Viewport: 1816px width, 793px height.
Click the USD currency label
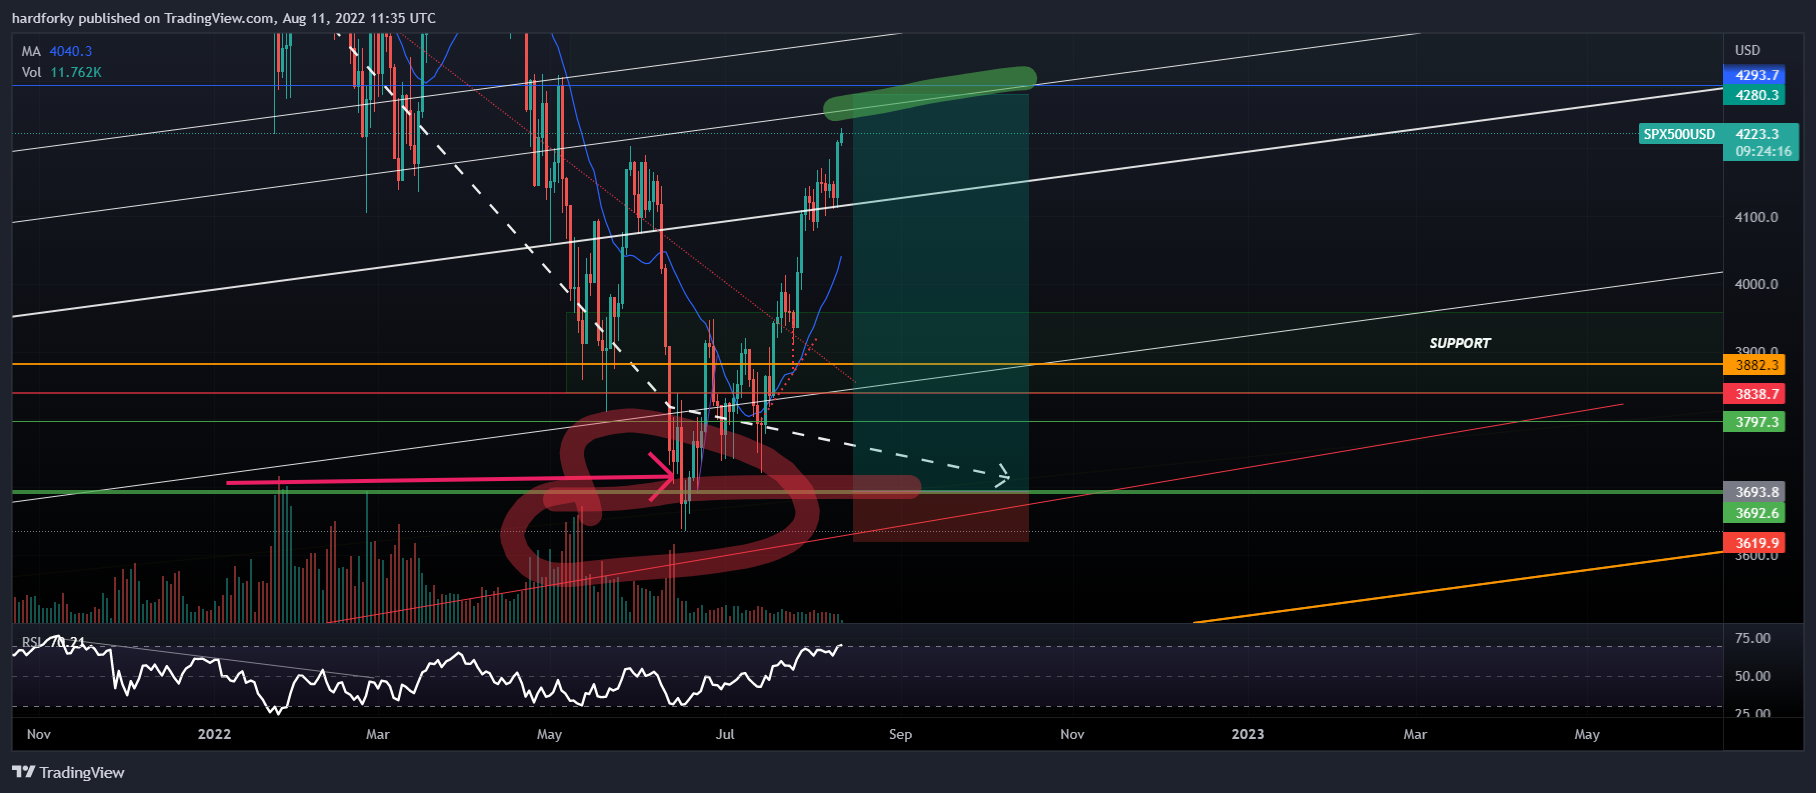tap(1747, 50)
